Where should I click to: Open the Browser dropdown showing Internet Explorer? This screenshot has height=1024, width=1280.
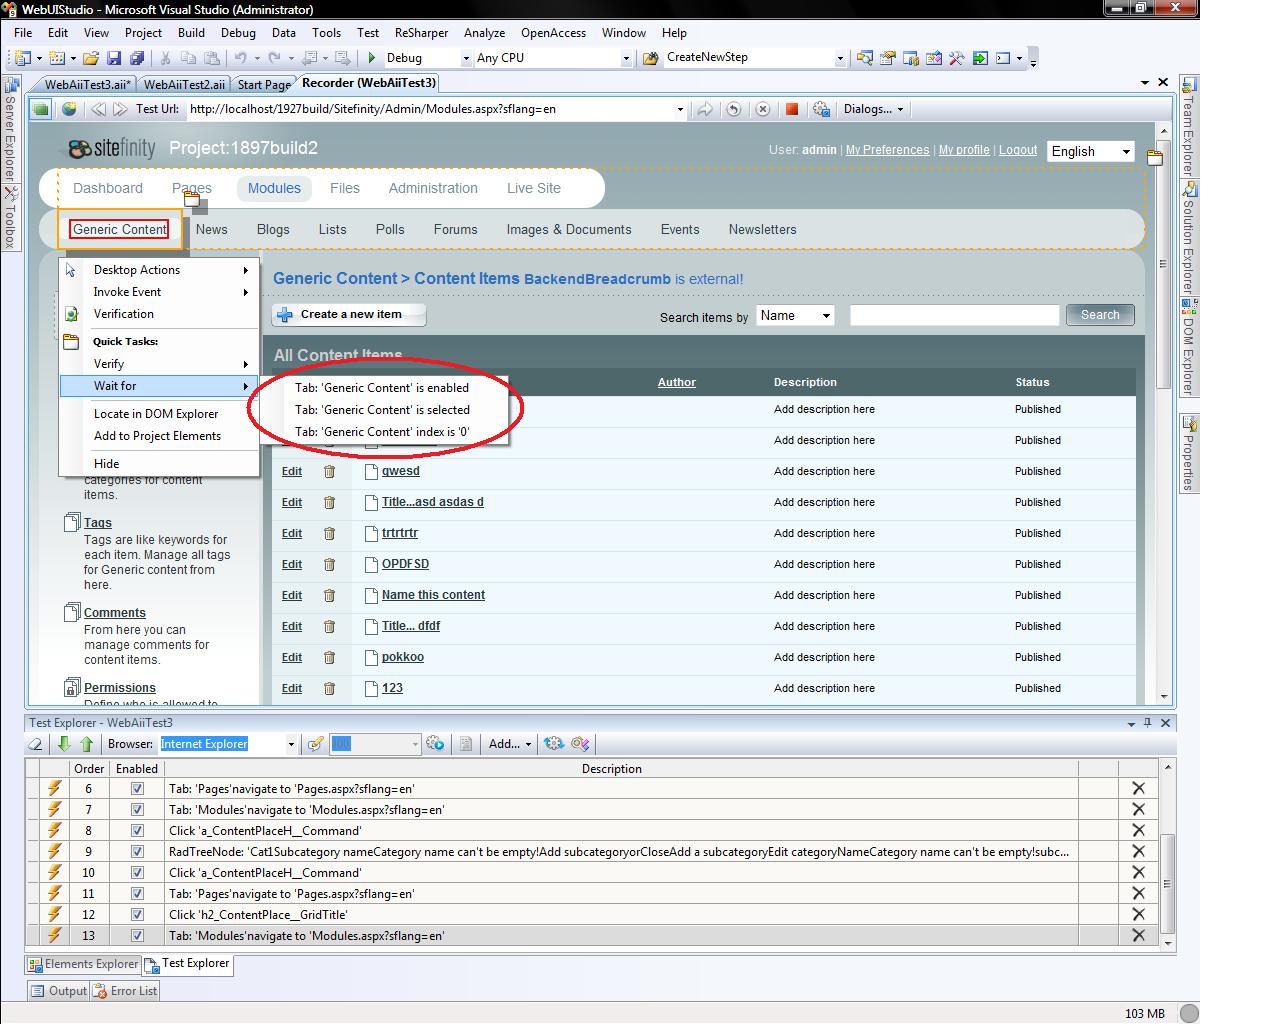click(291, 744)
